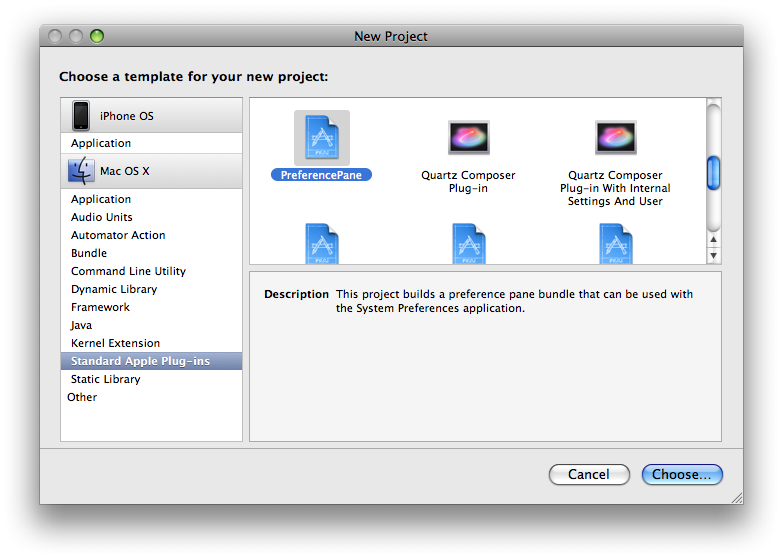The height and width of the screenshot is (559, 783).
Task: Click the scroll down arrow
Action: (x=714, y=255)
